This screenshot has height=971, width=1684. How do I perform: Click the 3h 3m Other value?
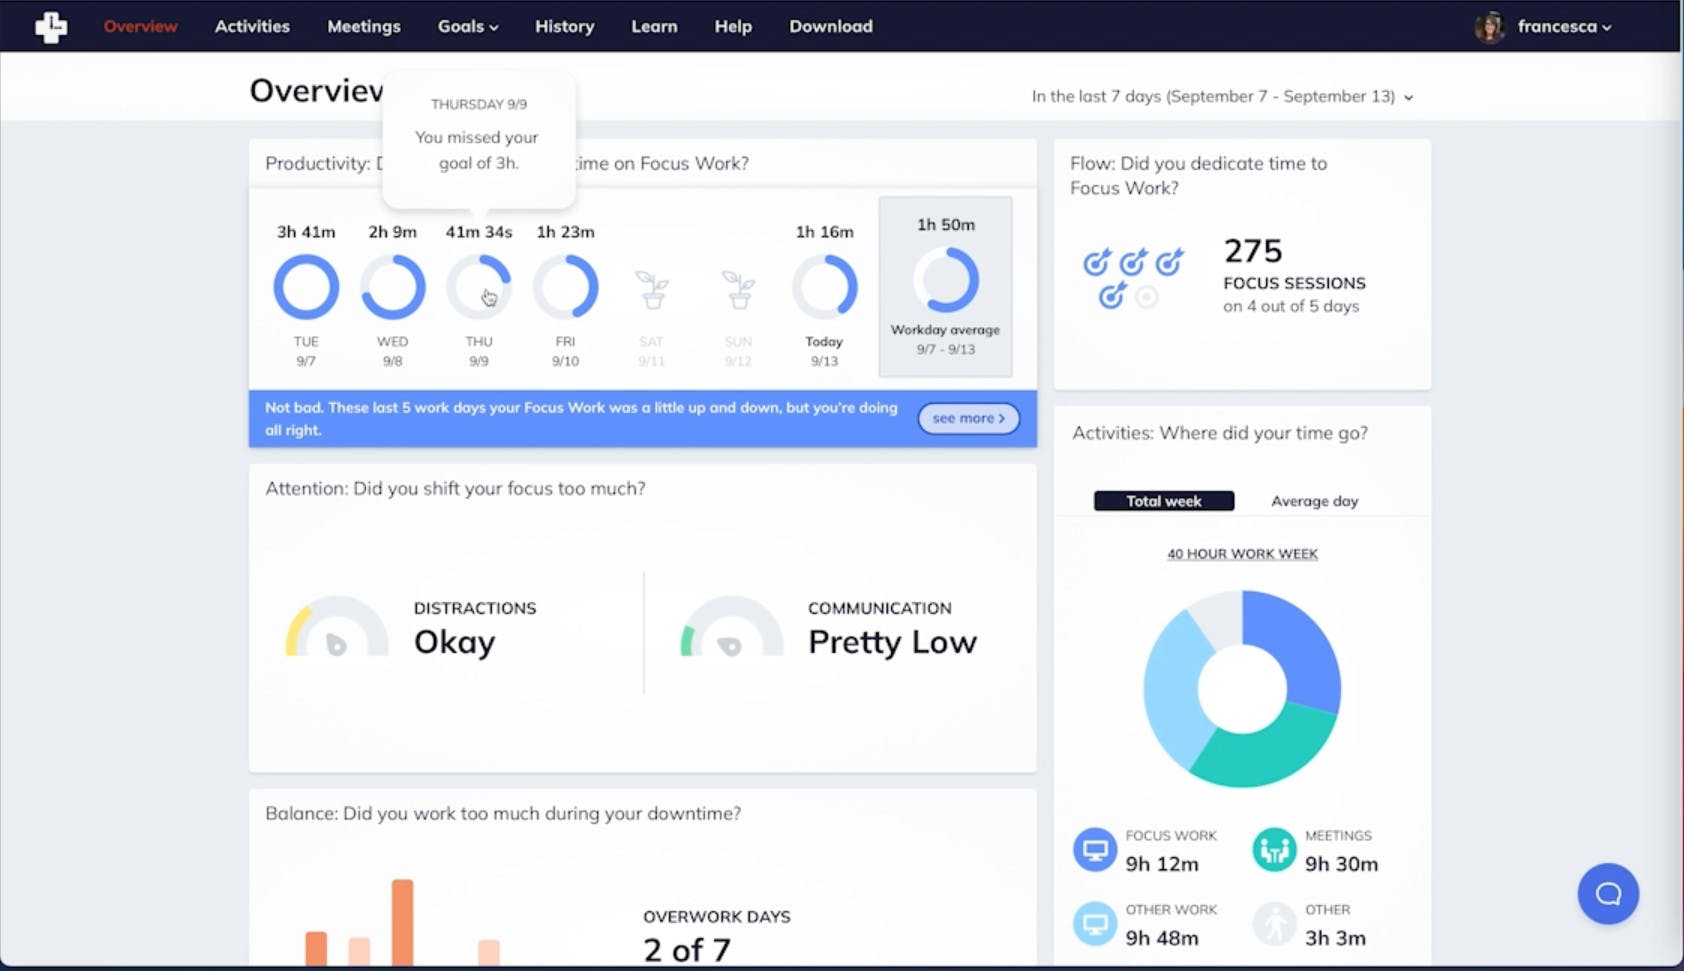1335,938
